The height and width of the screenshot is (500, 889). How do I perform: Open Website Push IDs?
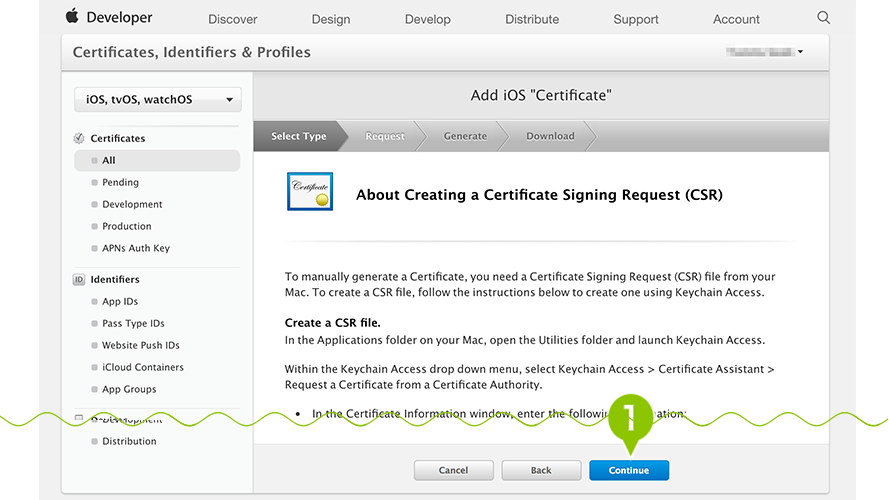coord(141,345)
